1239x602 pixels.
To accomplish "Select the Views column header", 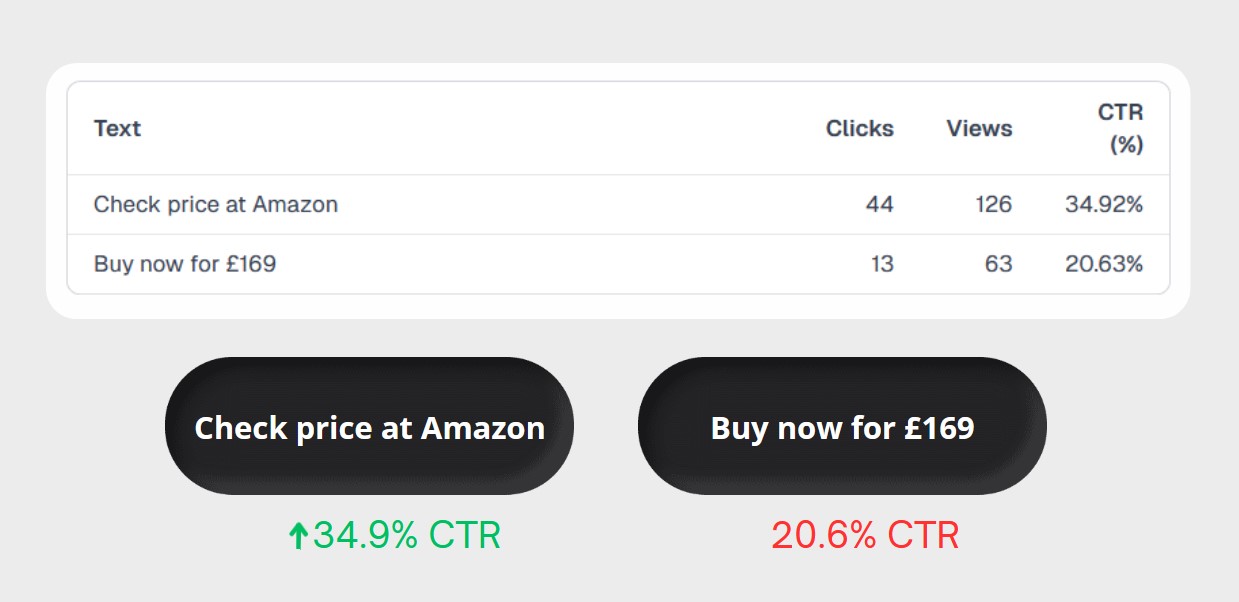I will coord(979,128).
